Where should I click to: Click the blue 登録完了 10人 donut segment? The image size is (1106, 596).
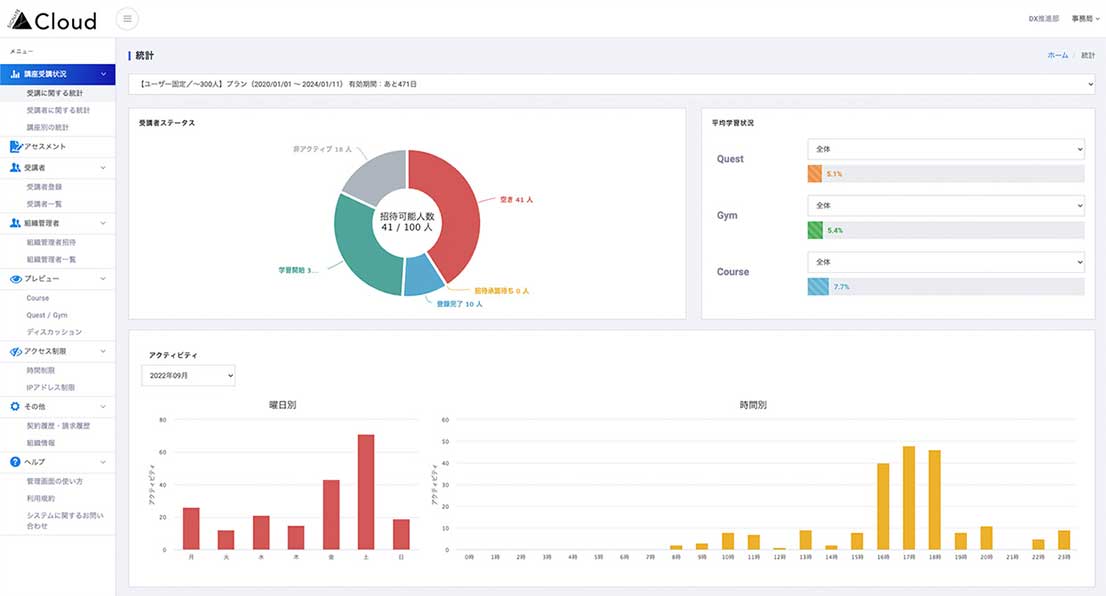(x=423, y=275)
